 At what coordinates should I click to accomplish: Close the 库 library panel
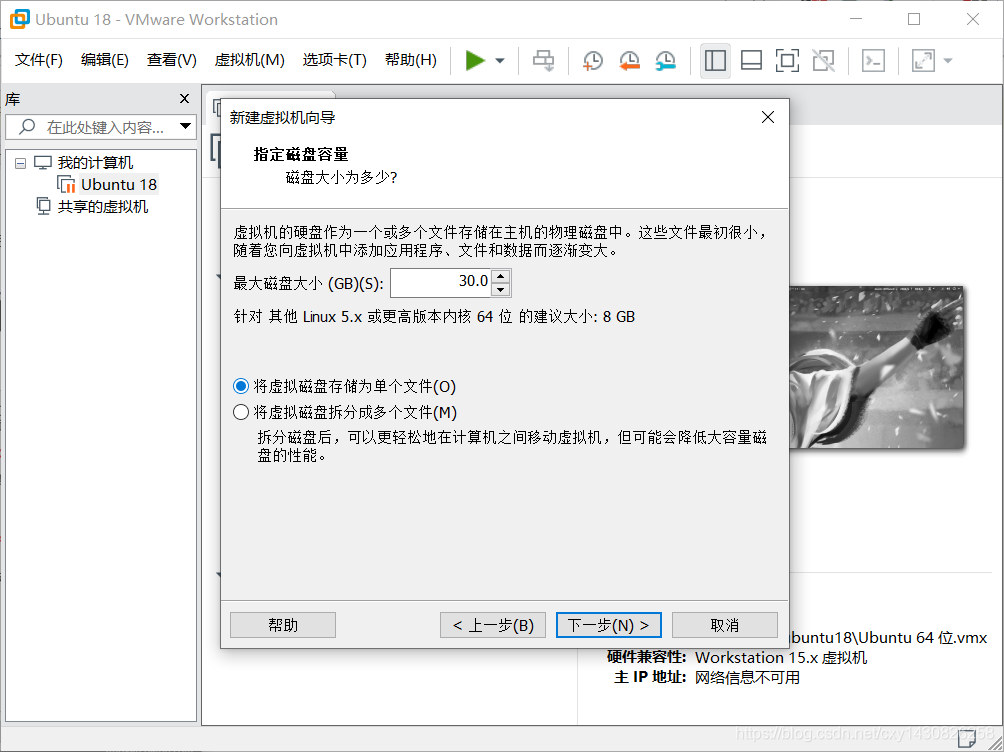(184, 99)
